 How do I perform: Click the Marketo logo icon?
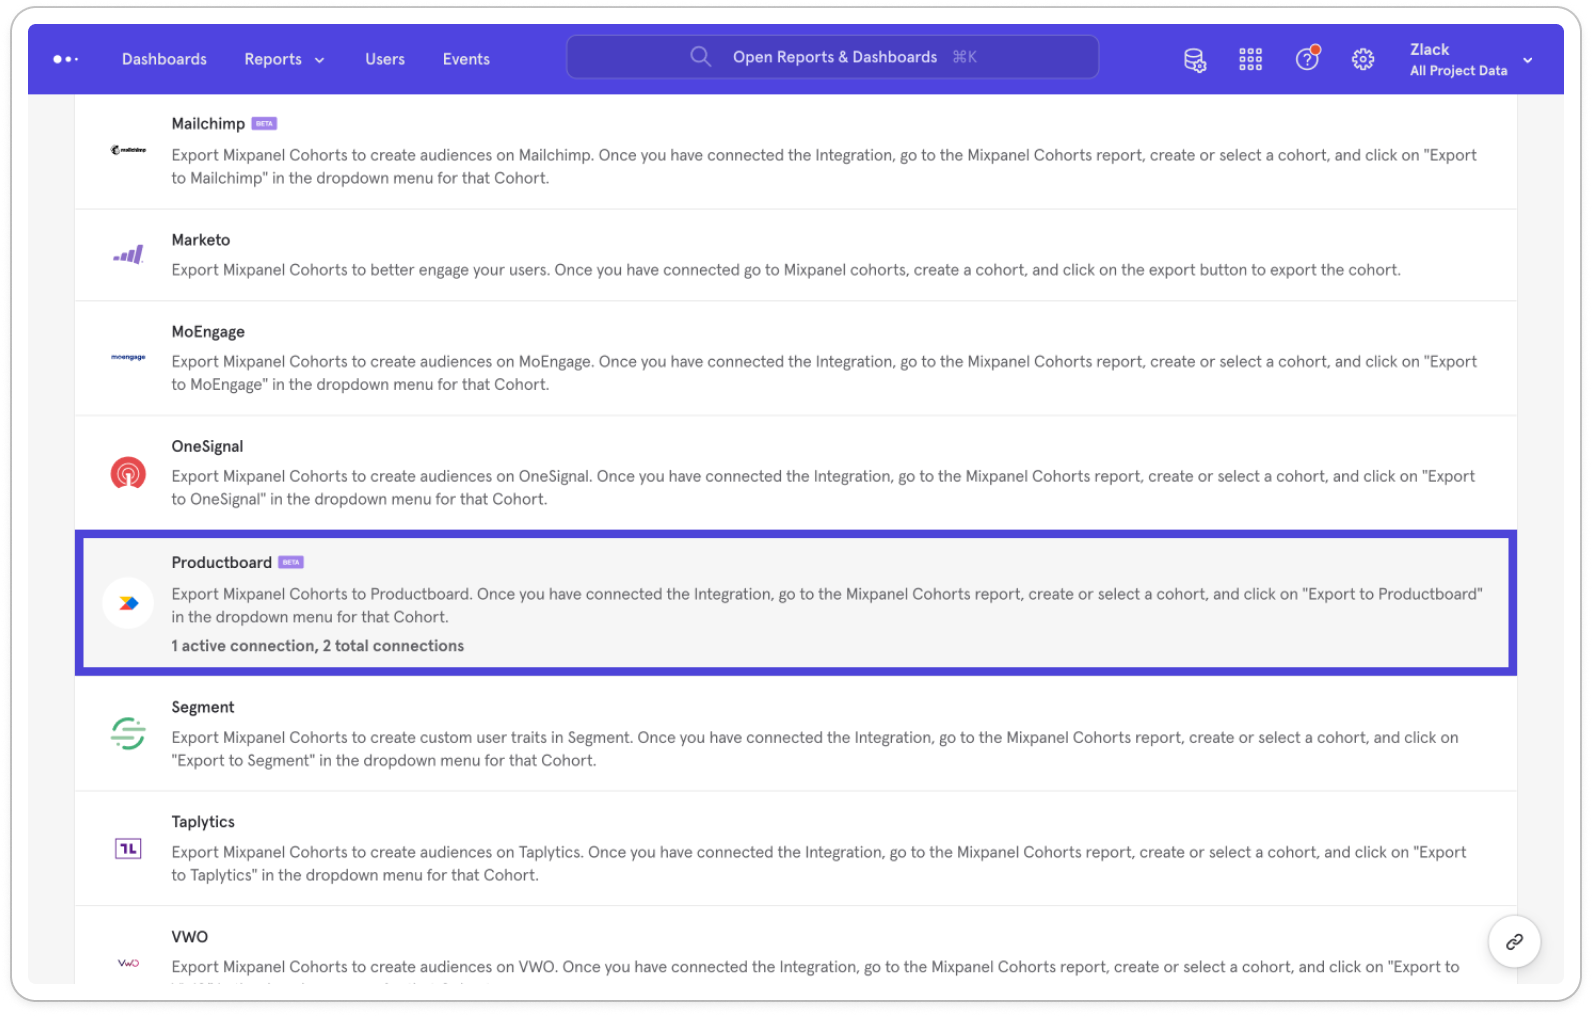coord(128,255)
